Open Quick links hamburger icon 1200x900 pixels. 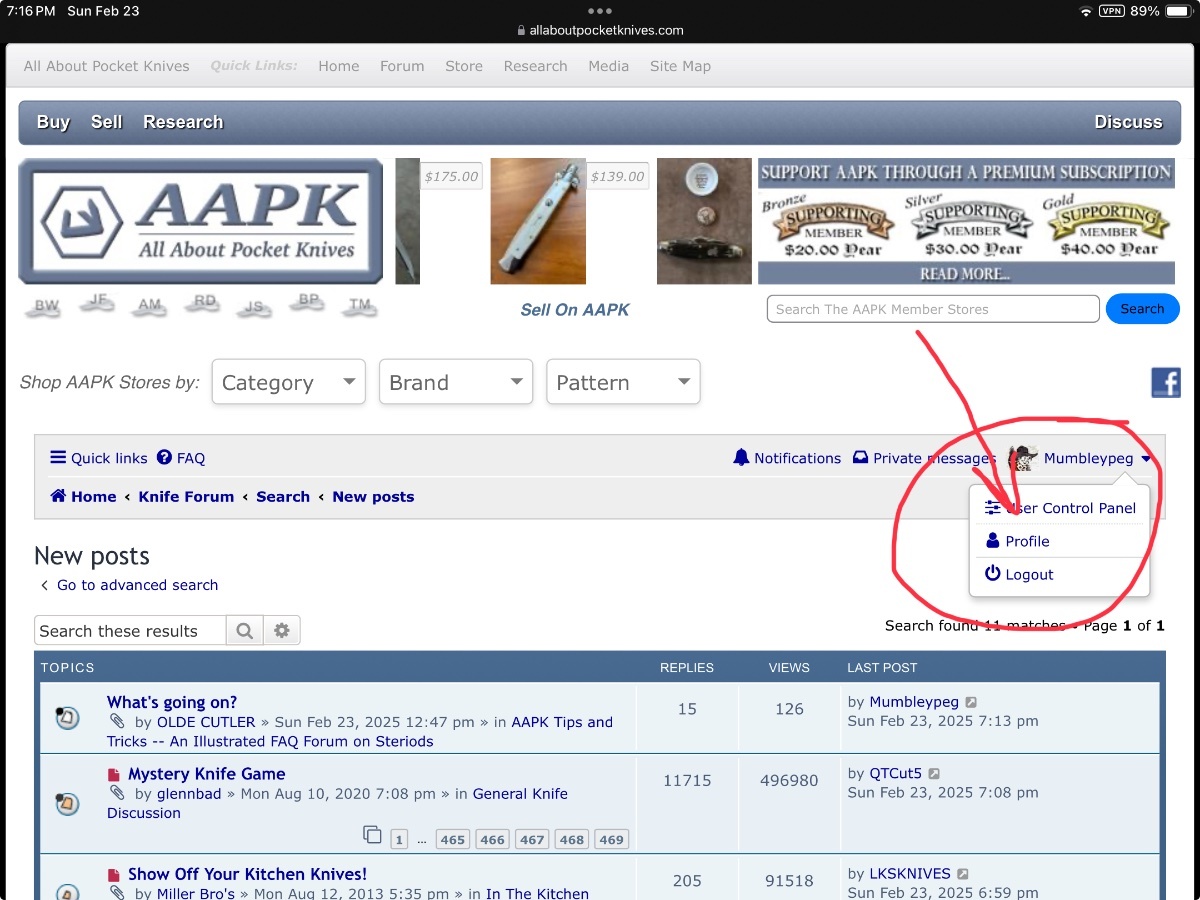(58, 458)
